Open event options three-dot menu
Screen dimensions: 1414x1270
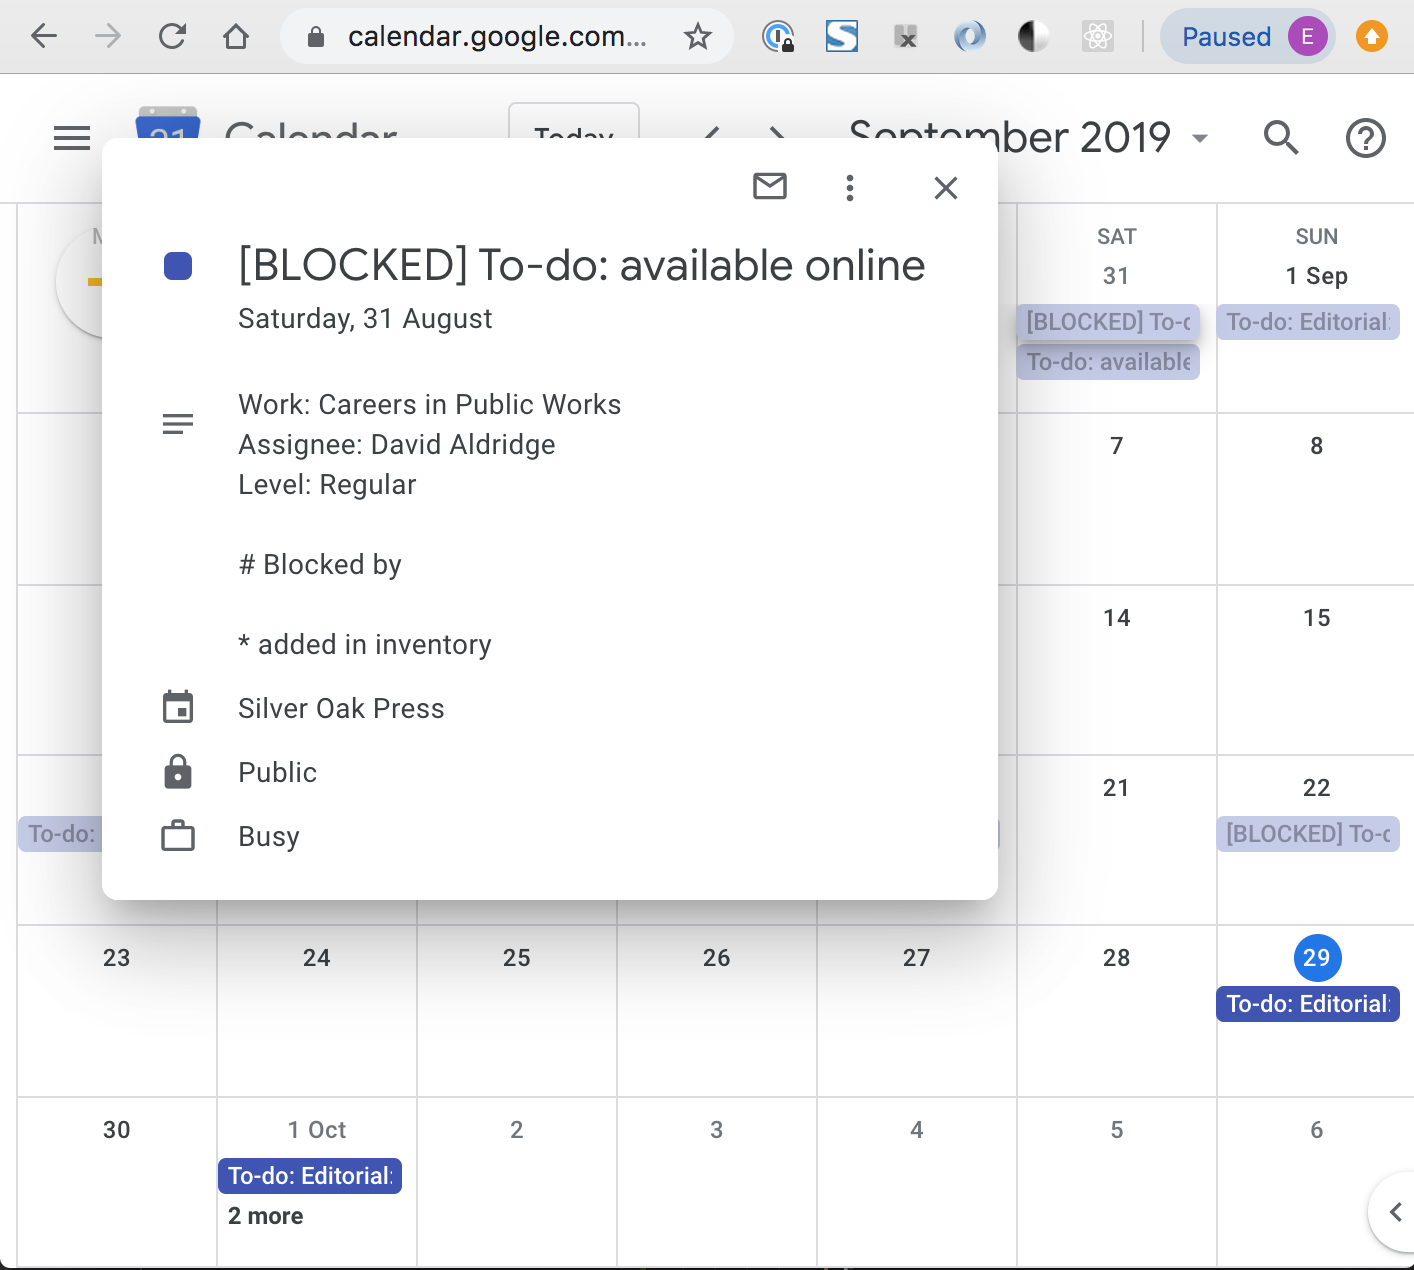tap(849, 188)
